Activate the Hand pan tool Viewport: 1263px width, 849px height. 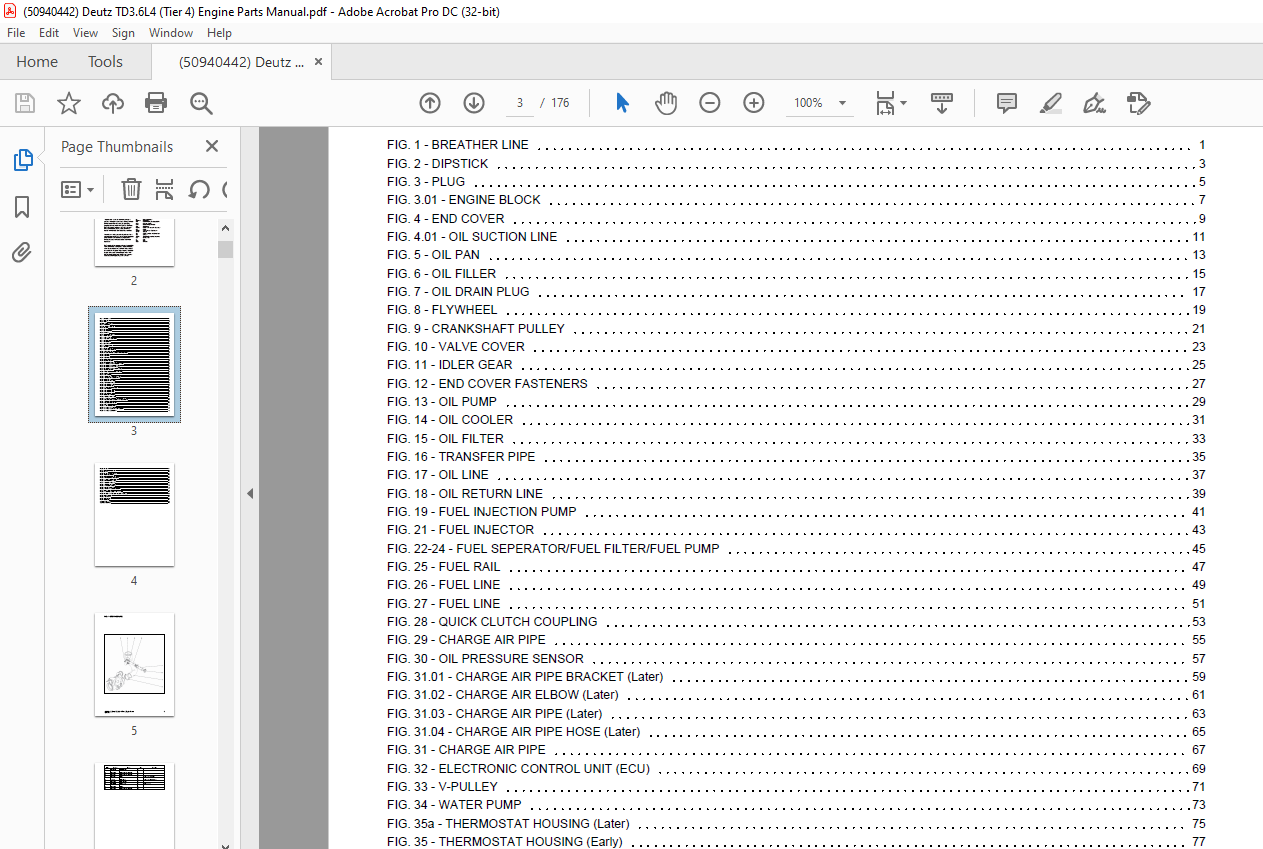666,103
